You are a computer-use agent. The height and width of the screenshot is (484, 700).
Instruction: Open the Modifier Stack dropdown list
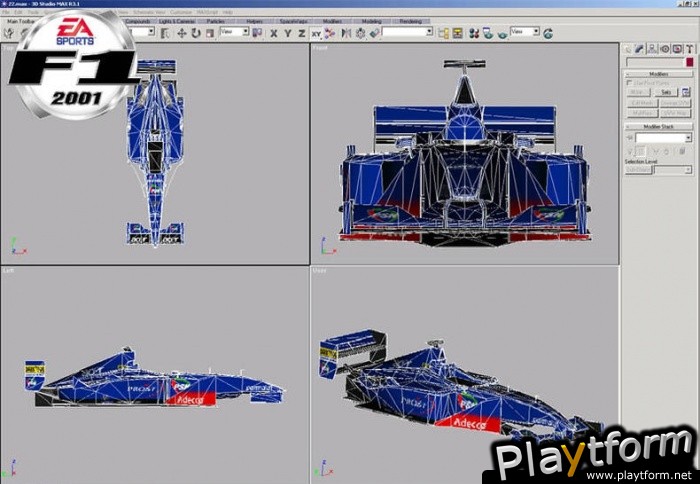(663, 138)
